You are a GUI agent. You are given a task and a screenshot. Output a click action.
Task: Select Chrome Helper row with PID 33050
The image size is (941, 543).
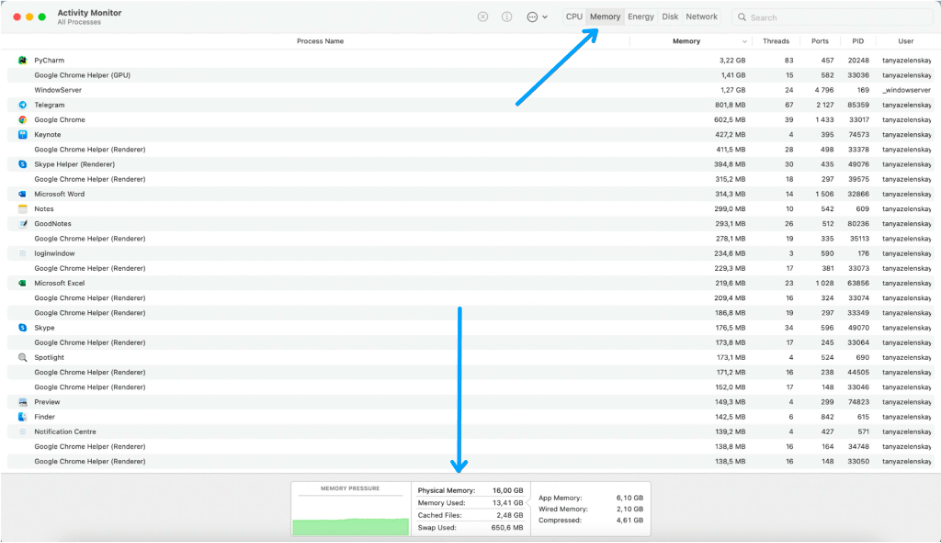(470, 461)
